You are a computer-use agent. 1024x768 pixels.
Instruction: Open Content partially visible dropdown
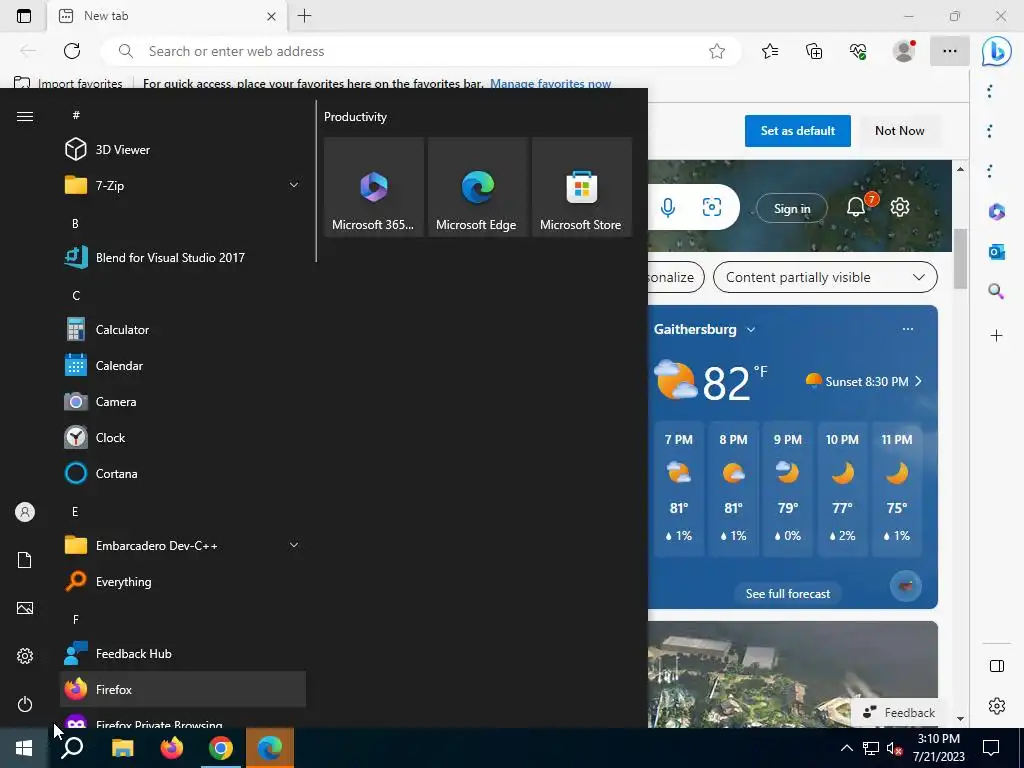825,277
